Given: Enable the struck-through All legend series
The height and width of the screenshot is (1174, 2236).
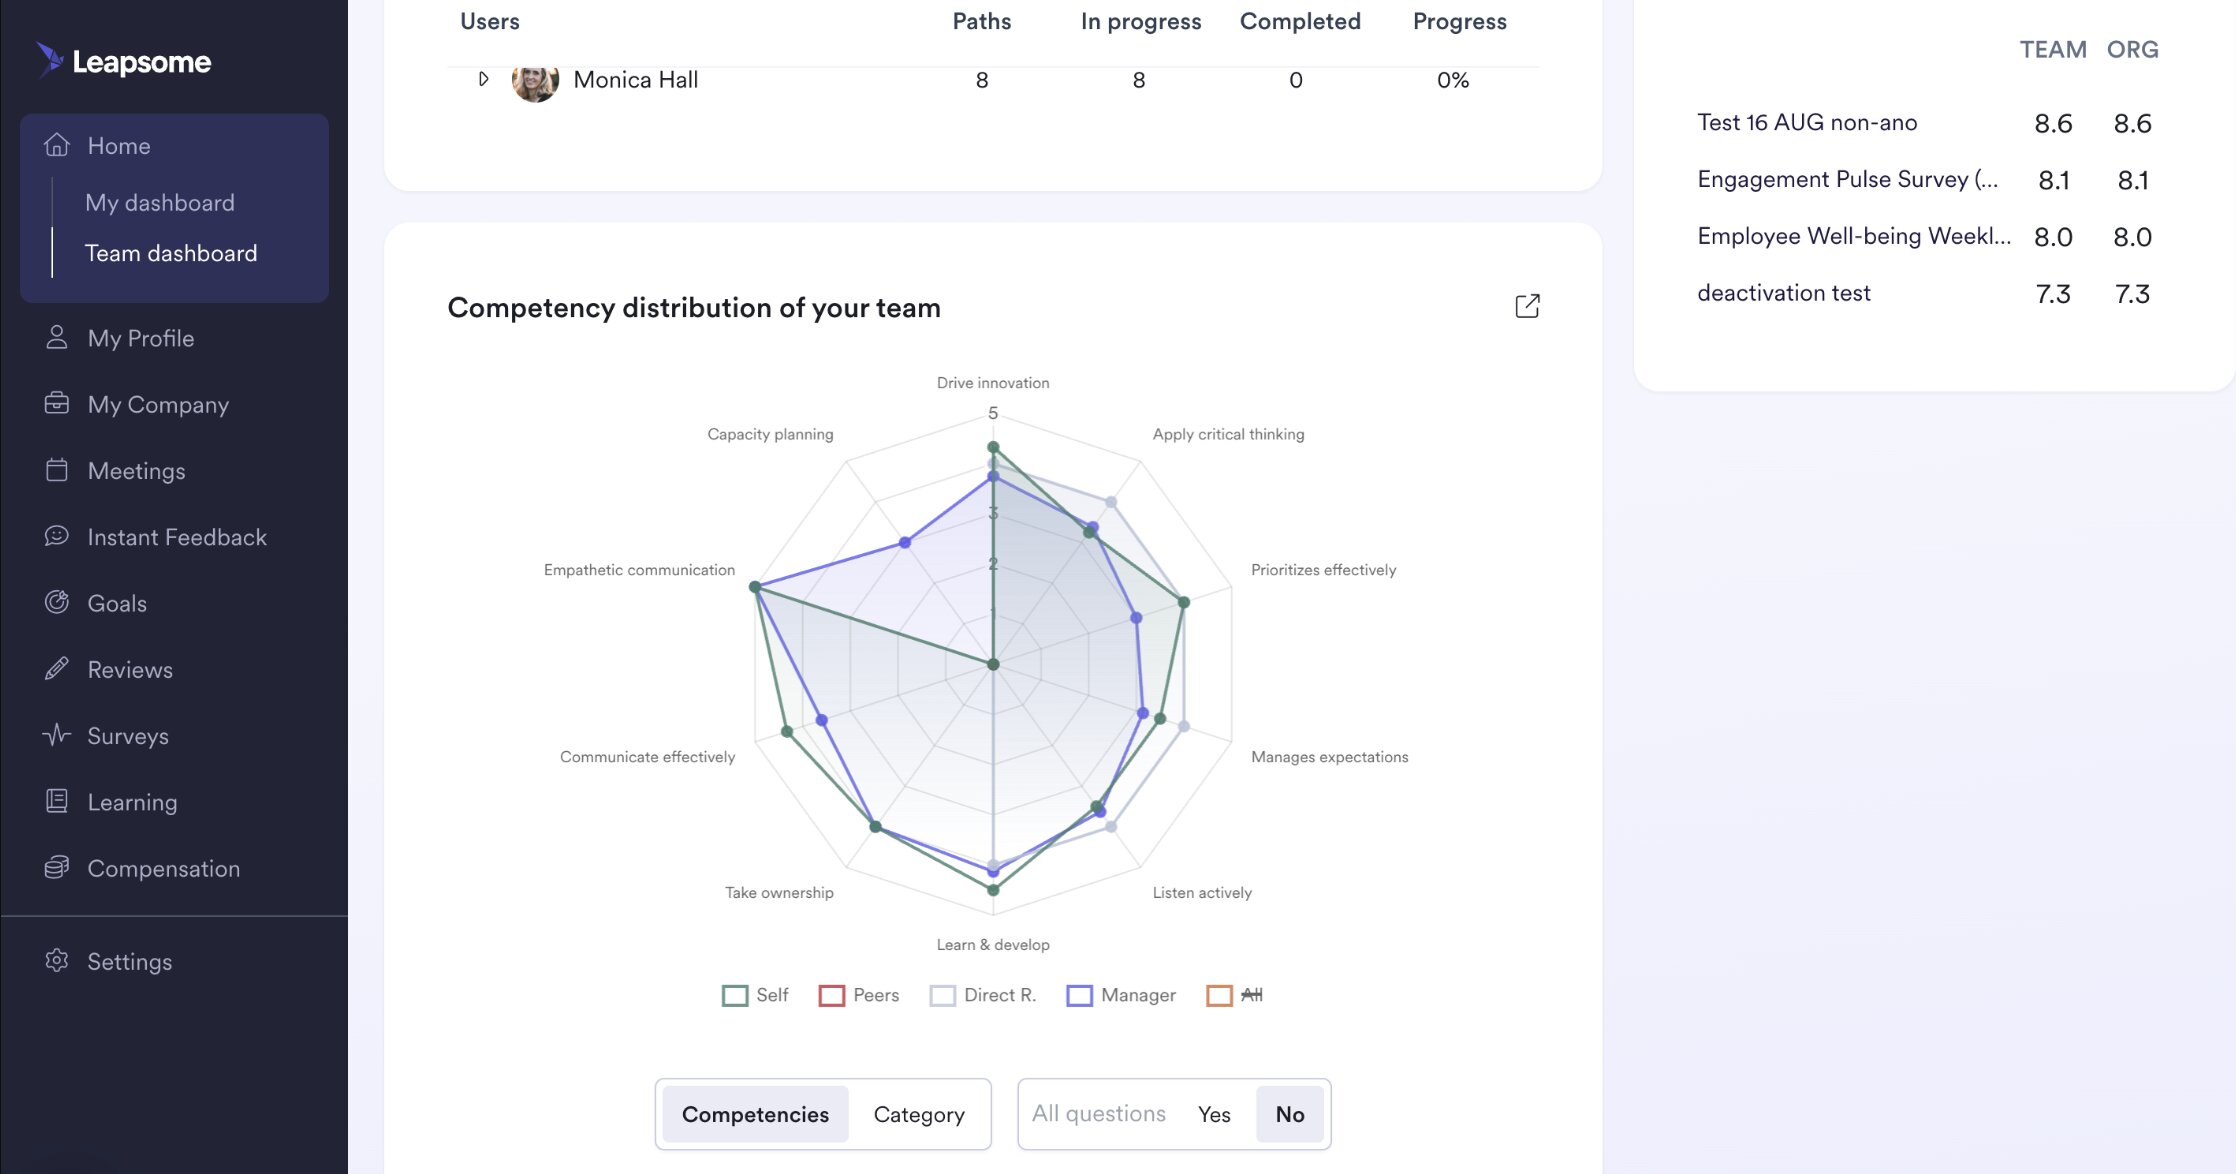Looking at the screenshot, I should [1235, 995].
